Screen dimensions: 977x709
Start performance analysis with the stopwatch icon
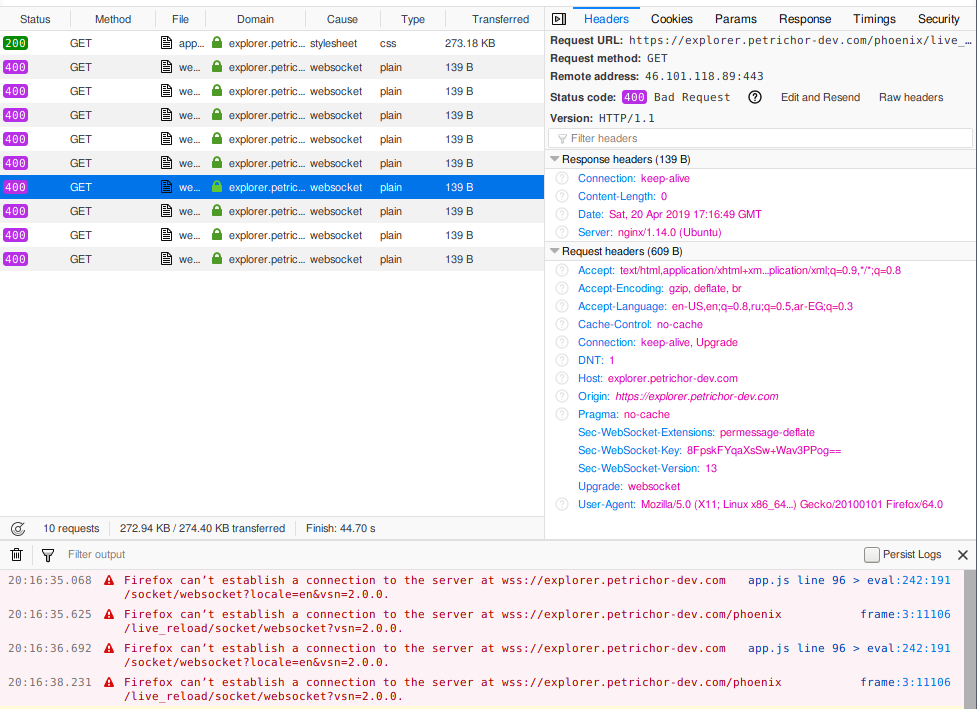pos(16,528)
